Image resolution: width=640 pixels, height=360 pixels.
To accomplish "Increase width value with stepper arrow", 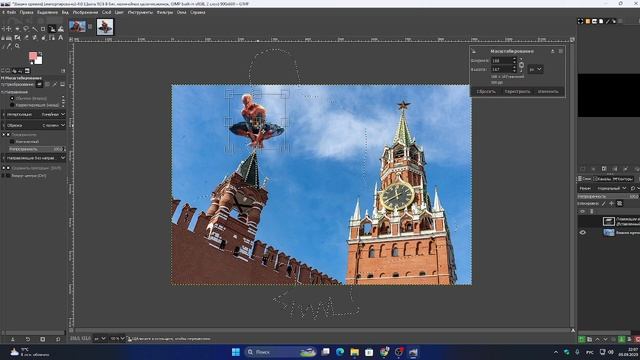I will (514, 59).
